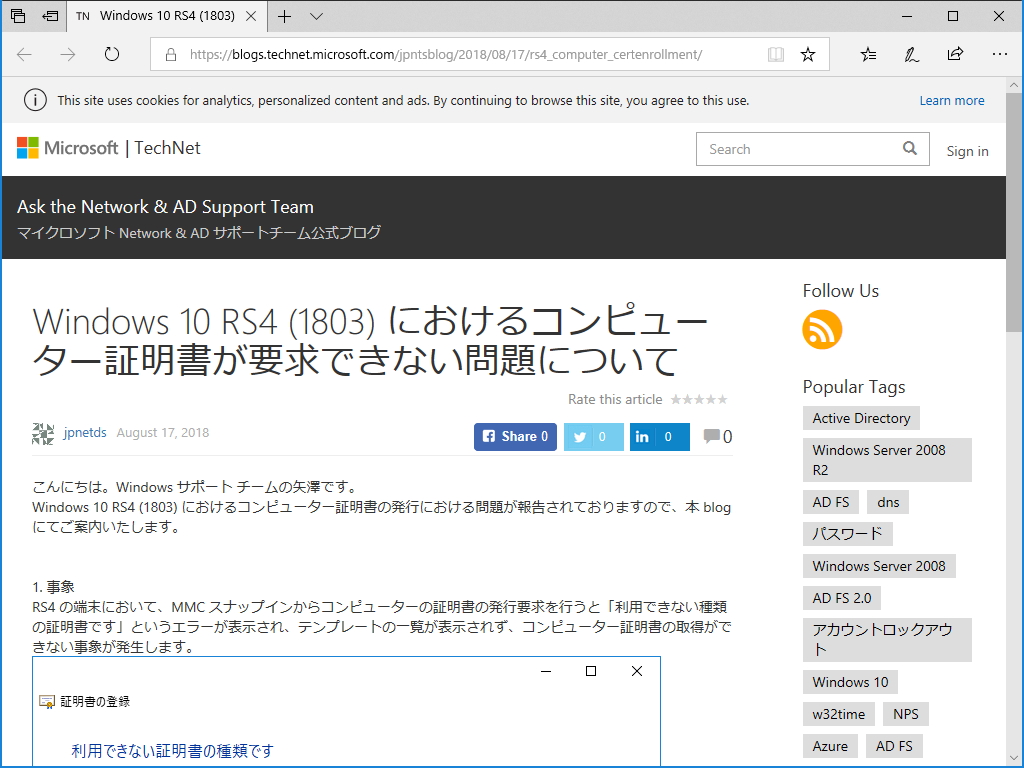This screenshot has width=1024, height=768.
Task: Share the page using Edge's share icon
Action: [x=955, y=54]
